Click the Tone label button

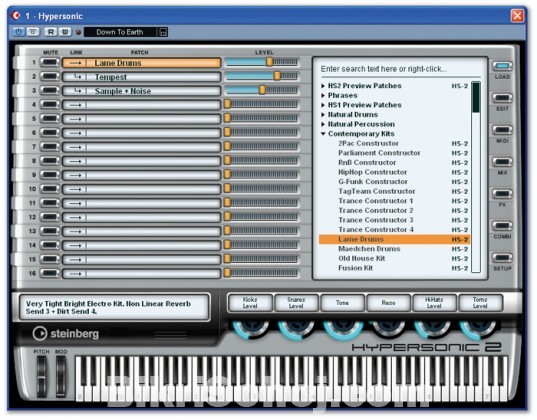342,303
